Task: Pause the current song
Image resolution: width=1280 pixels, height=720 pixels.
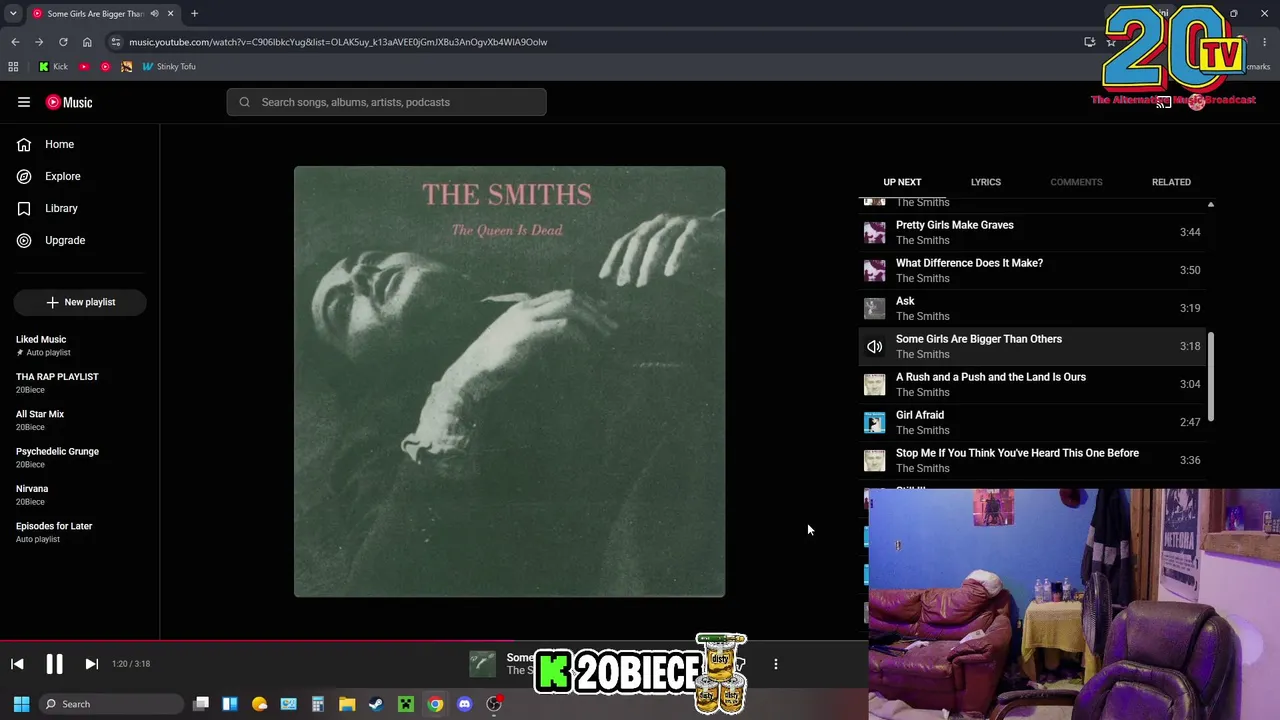Action: point(54,664)
